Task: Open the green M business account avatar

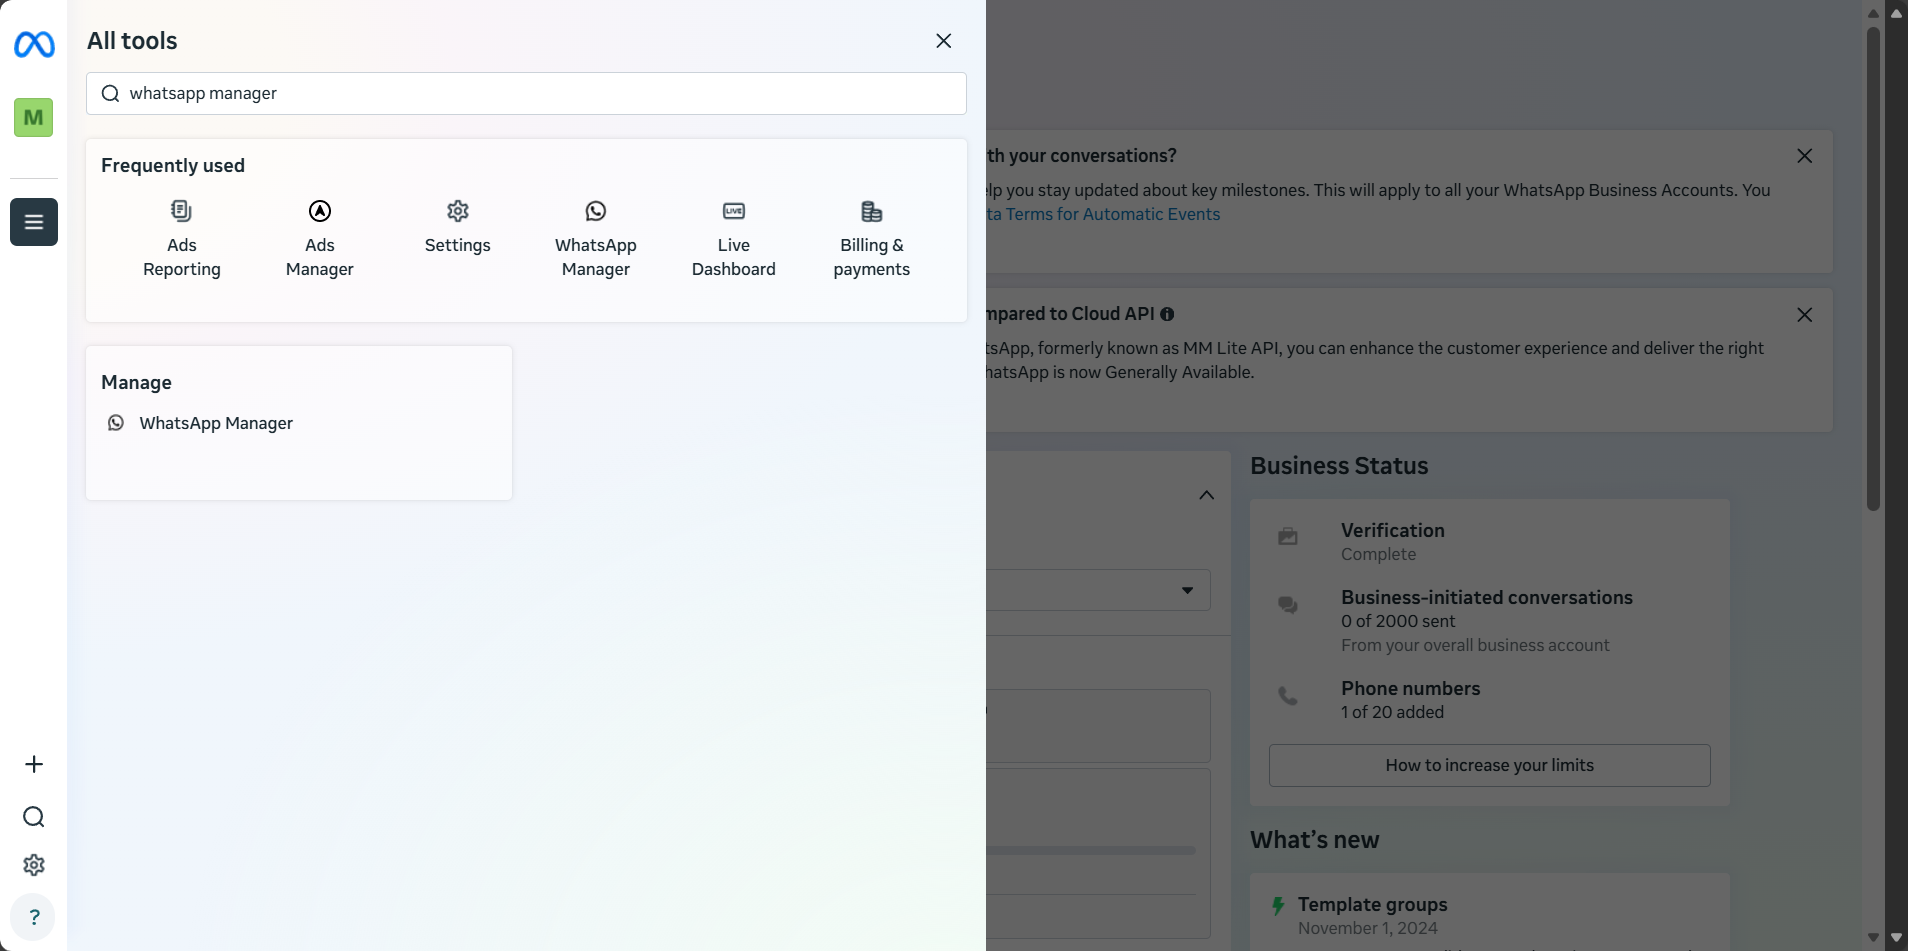Action: (x=34, y=118)
